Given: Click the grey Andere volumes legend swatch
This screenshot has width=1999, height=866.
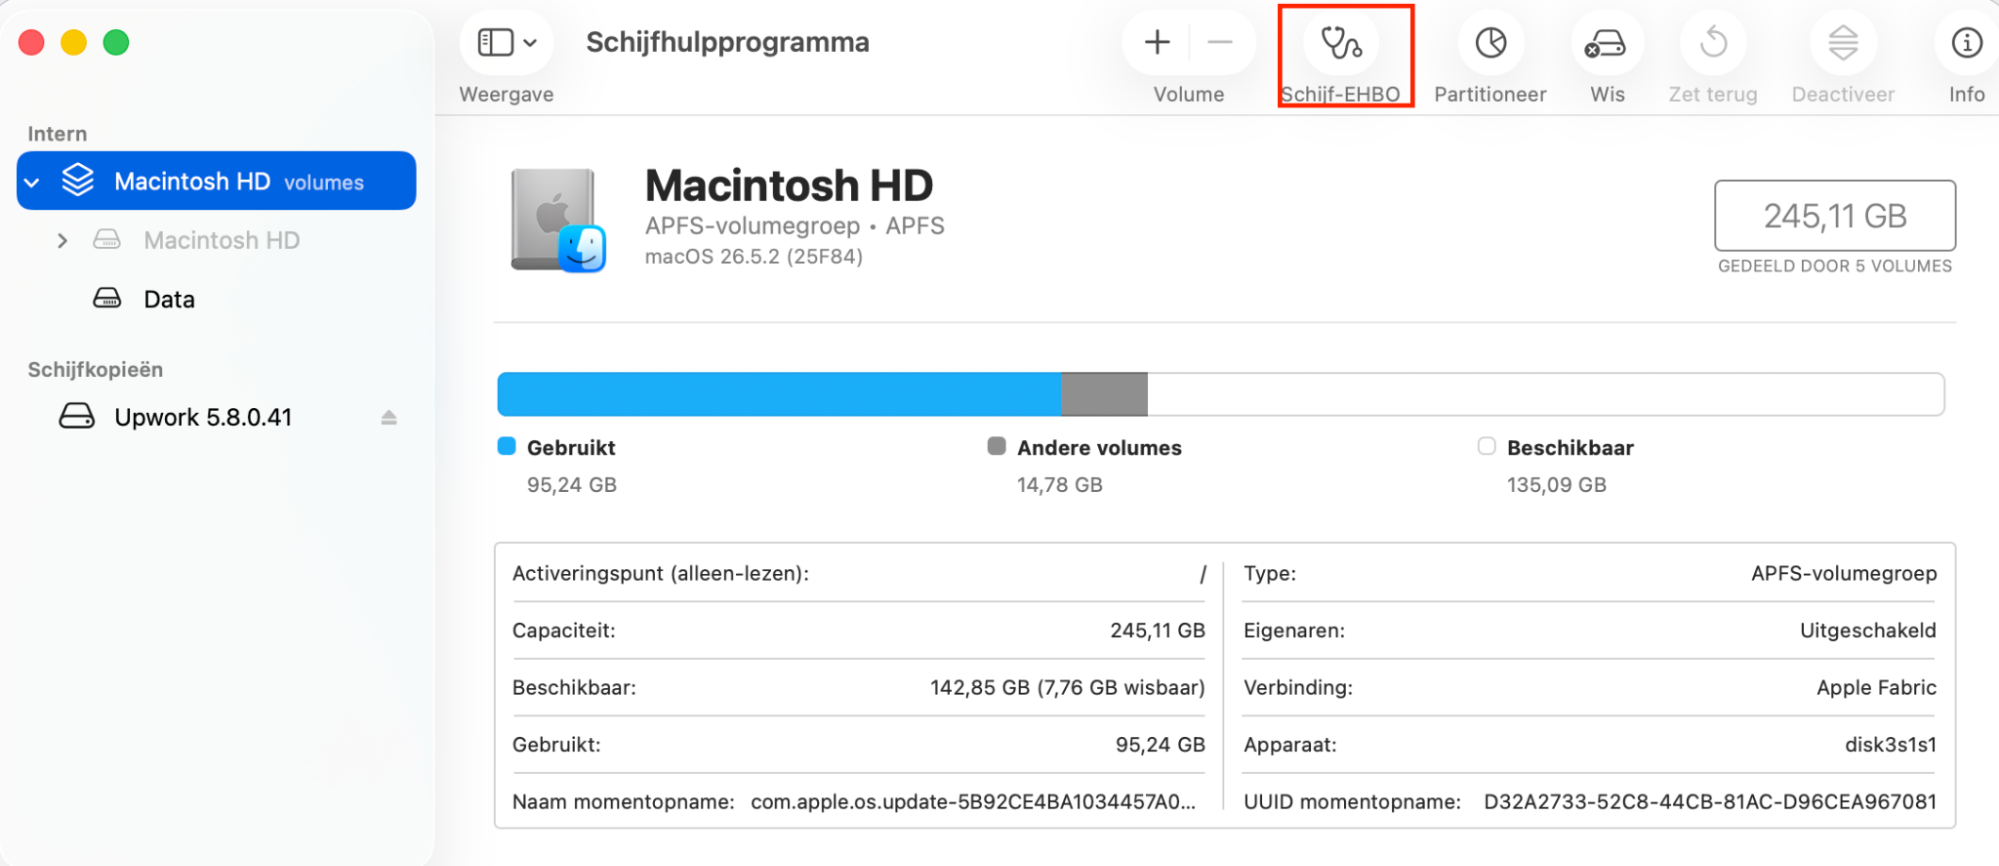Looking at the screenshot, I should coord(996,446).
